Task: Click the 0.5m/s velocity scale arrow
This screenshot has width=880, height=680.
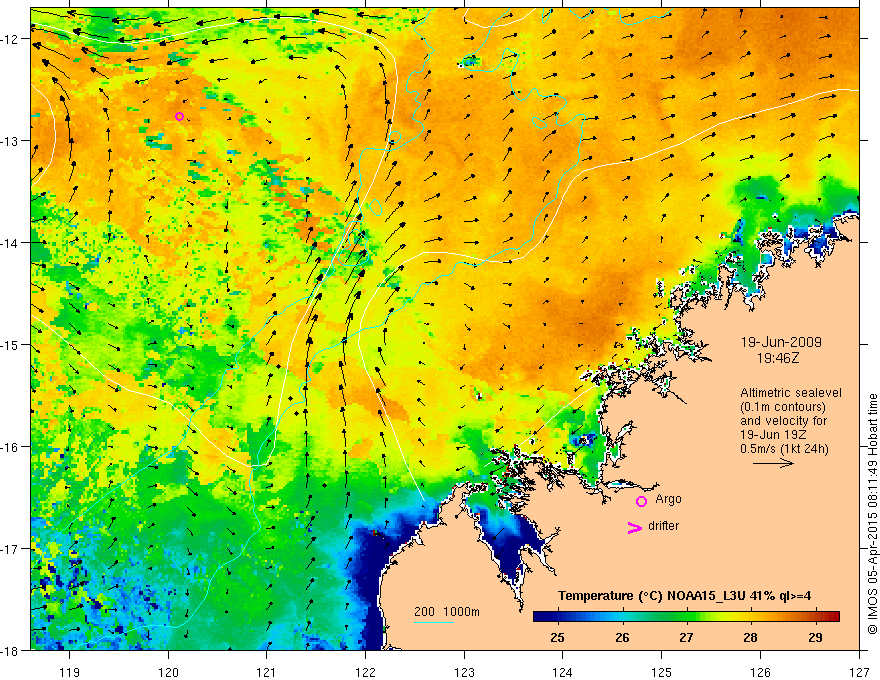Action: (x=773, y=463)
